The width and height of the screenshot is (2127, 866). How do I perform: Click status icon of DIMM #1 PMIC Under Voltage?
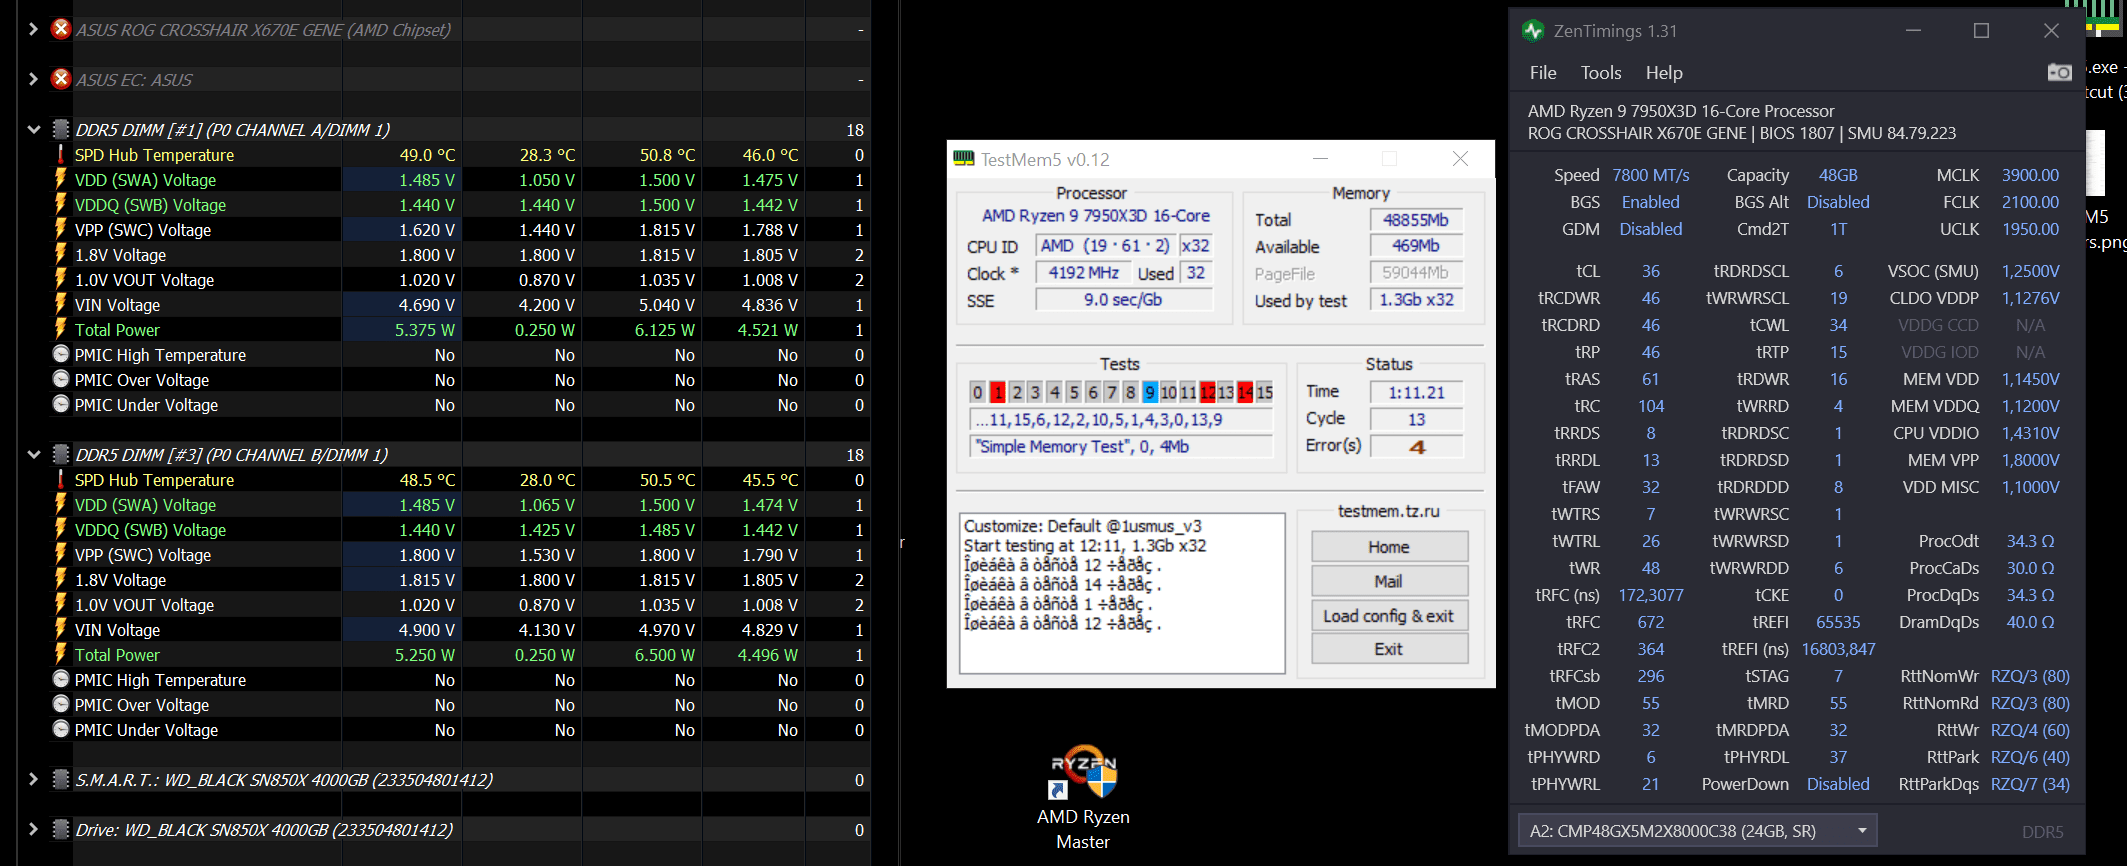point(61,404)
